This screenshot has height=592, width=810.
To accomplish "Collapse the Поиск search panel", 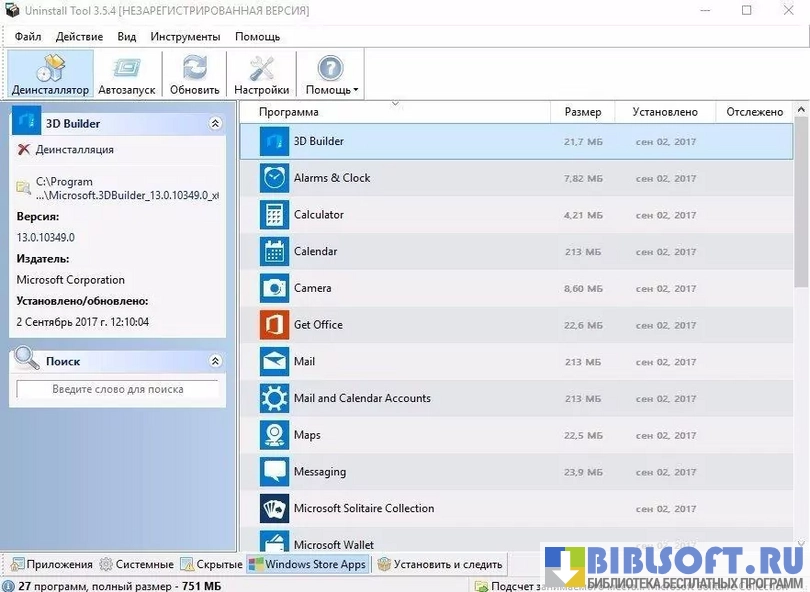I will [215, 361].
